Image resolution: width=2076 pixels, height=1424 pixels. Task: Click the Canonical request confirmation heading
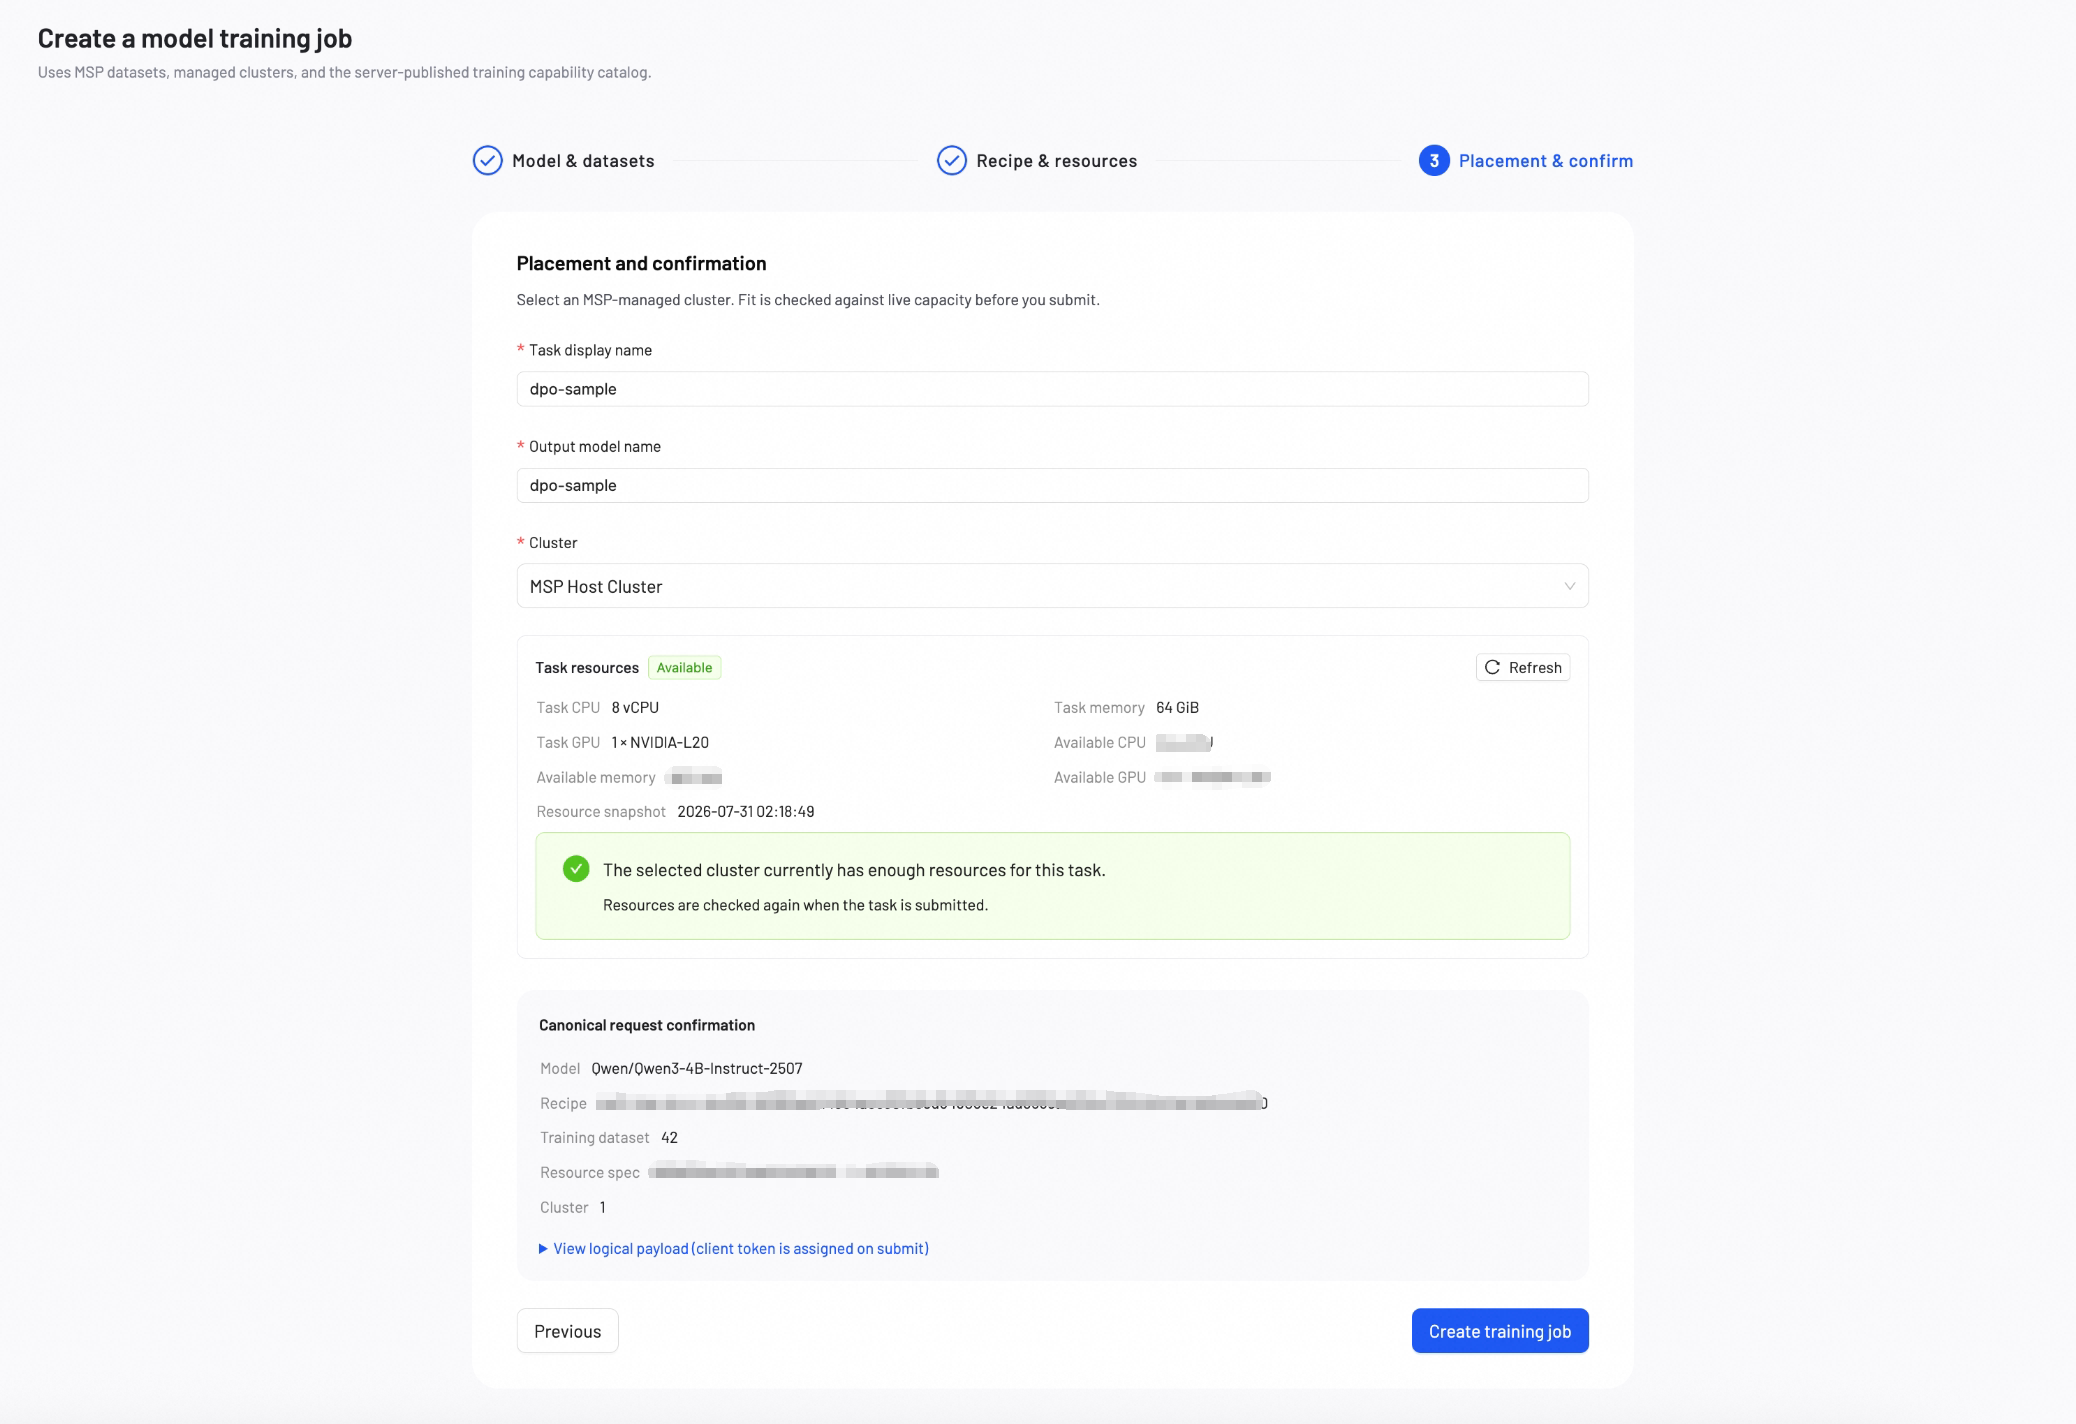646,1025
